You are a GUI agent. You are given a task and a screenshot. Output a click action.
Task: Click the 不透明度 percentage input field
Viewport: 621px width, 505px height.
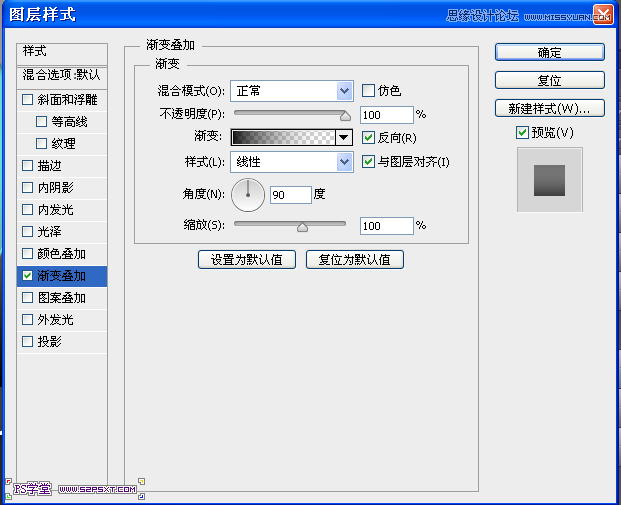(387, 115)
